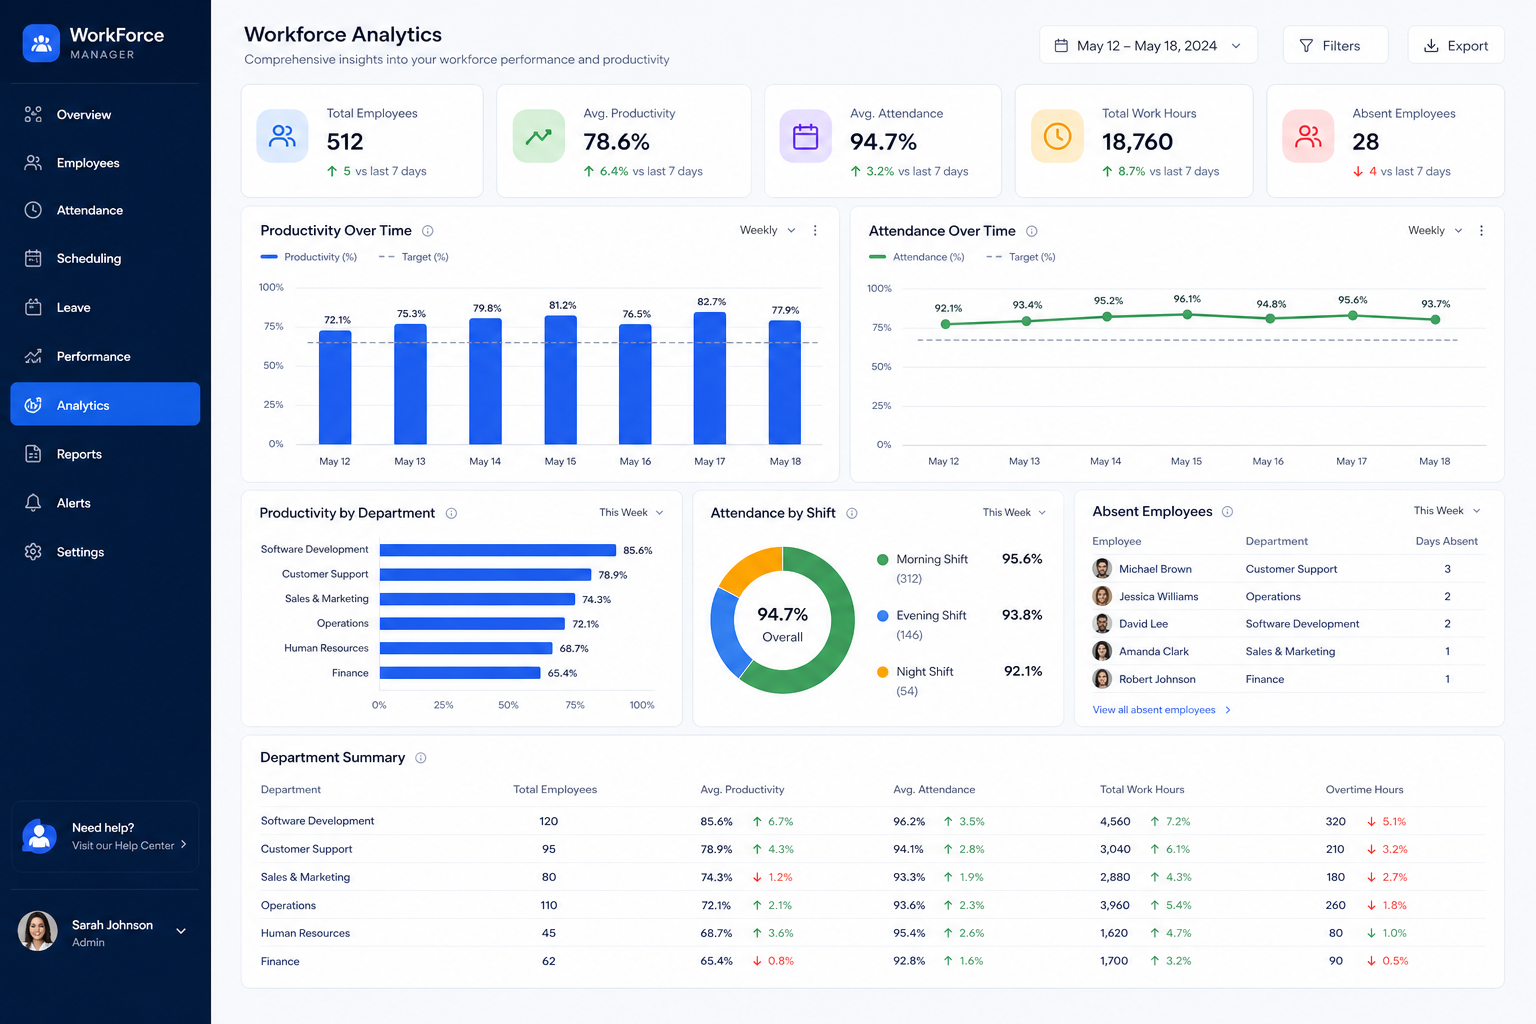This screenshot has height=1024, width=1536.
Task: Click Amanda Clark's avatar
Action: pyautogui.click(x=1102, y=651)
